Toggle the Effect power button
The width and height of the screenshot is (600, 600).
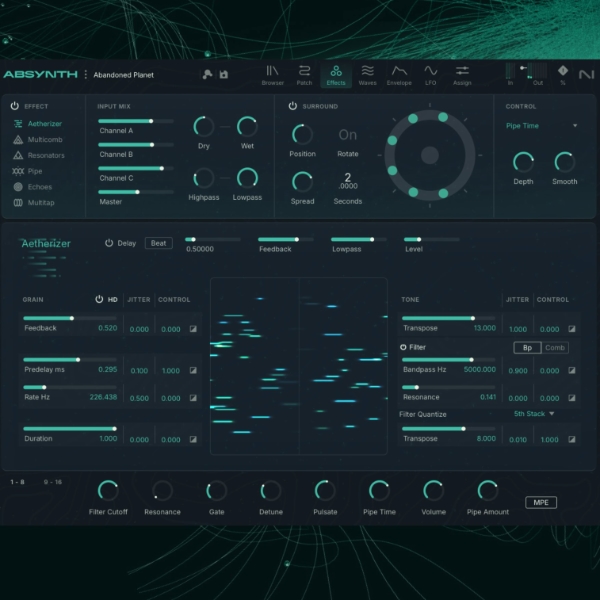(x=15, y=106)
